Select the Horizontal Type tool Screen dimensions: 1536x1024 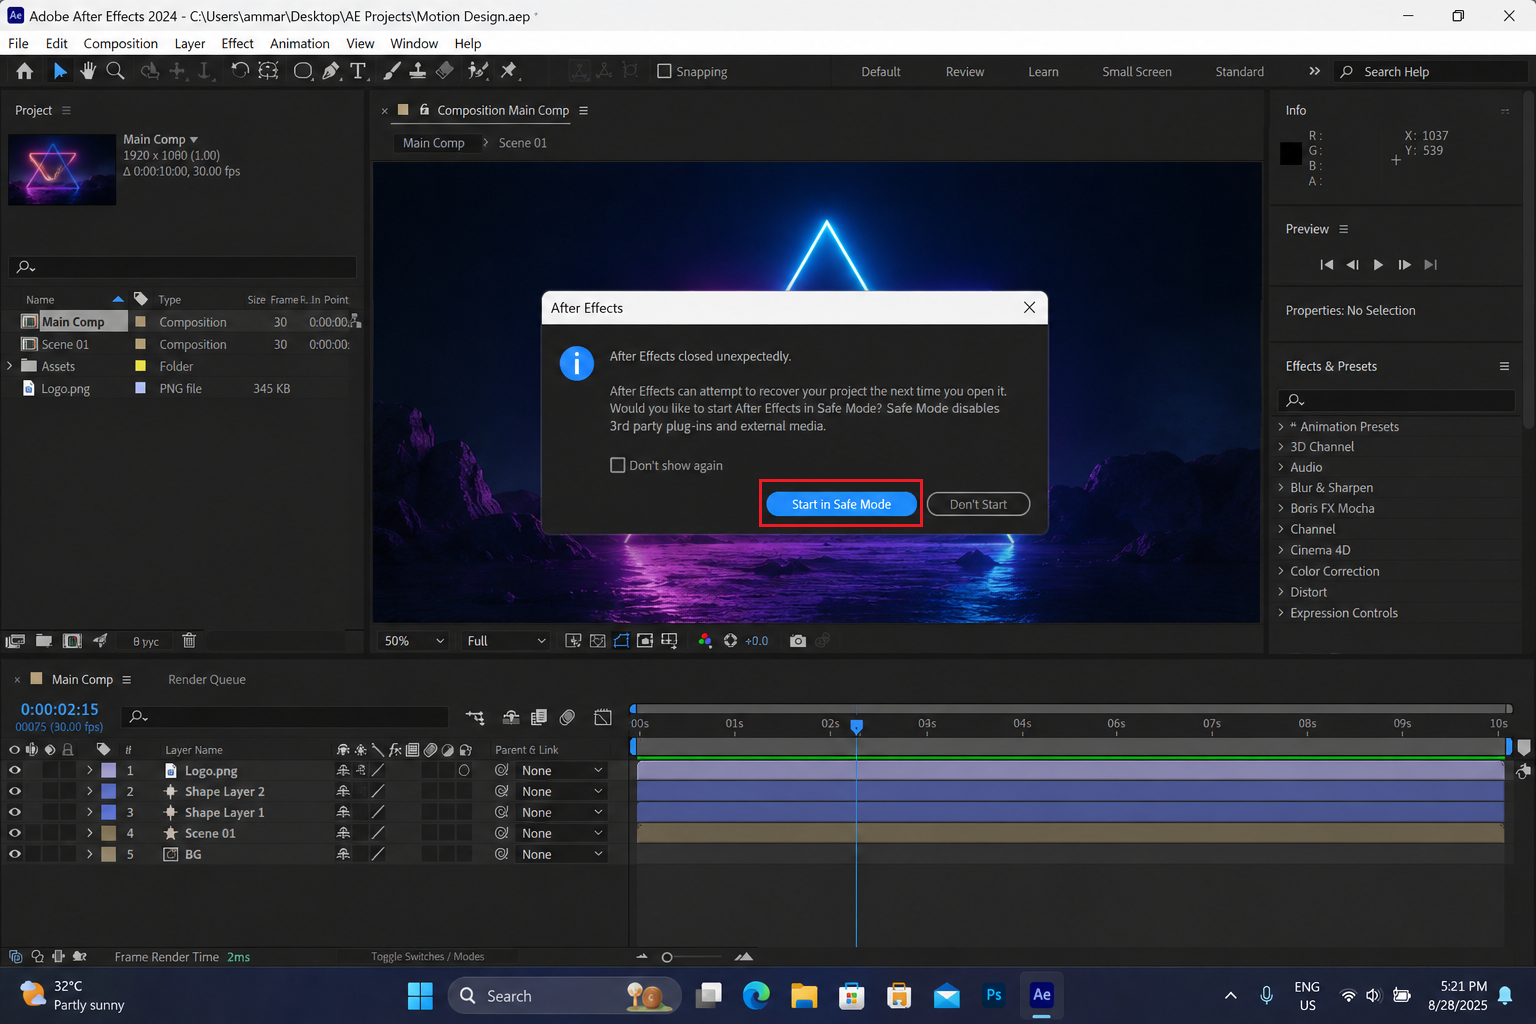pyautogui.click(x=358, y=71)
